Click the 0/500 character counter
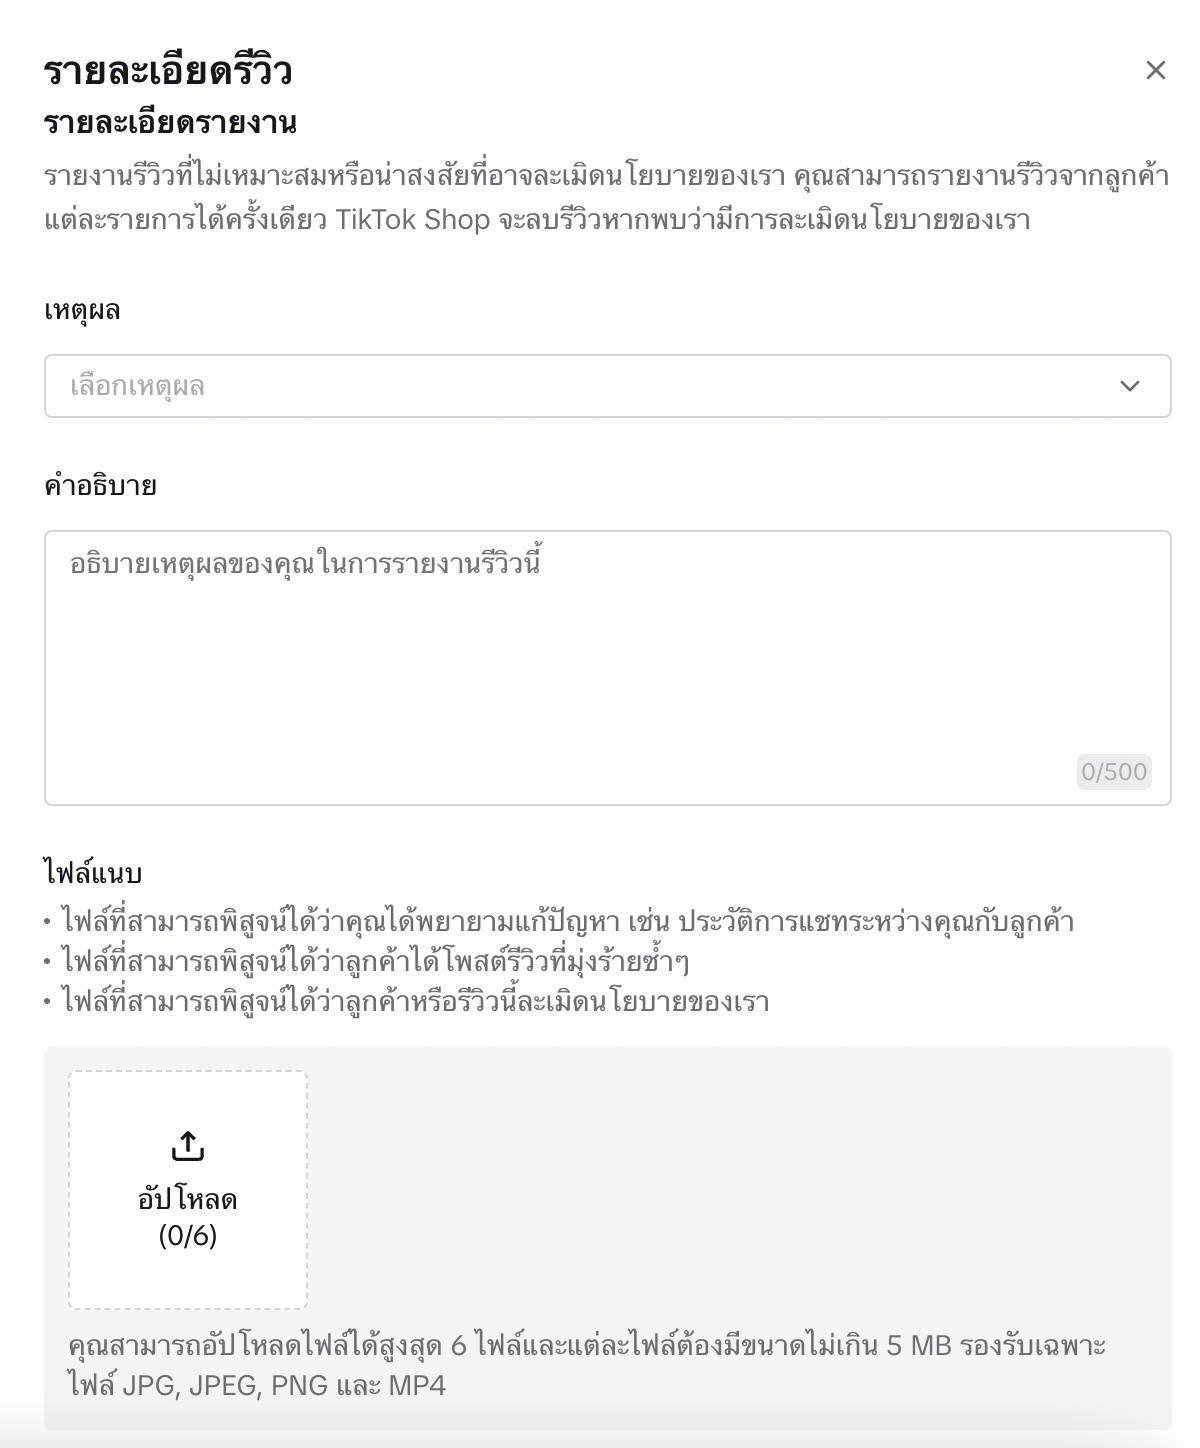Screen dimensions: 1200x1448 click(x=1114, y=772)
